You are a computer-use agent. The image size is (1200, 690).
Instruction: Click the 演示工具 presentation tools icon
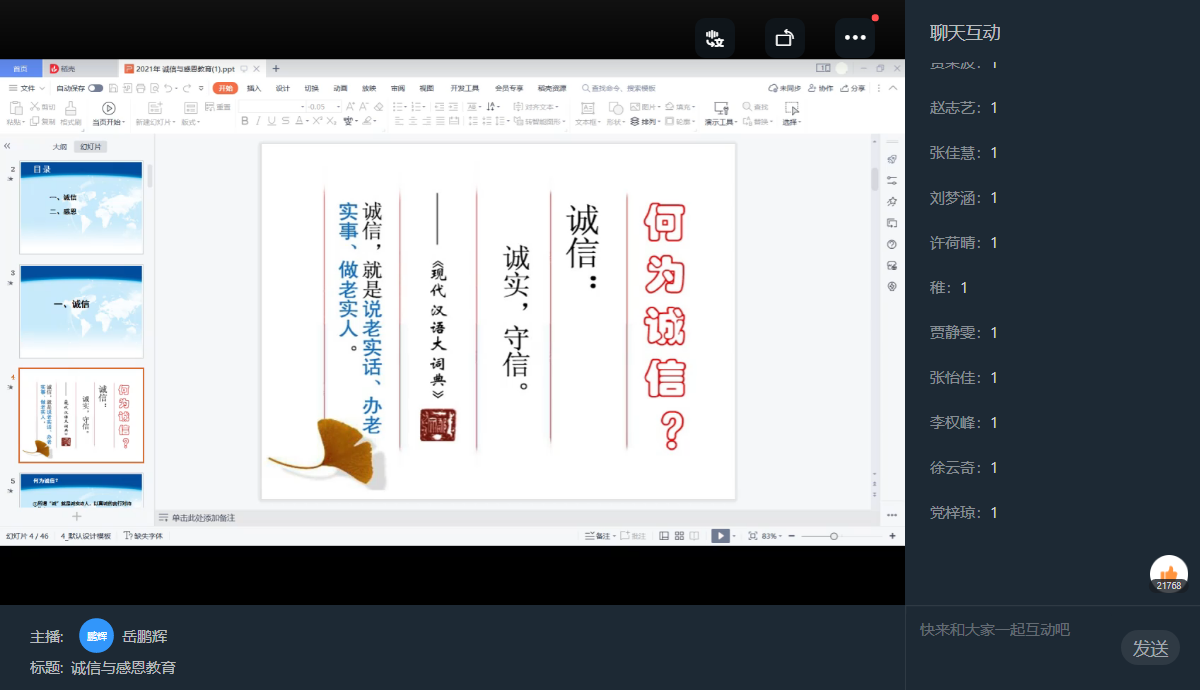(x=721, y=107)
